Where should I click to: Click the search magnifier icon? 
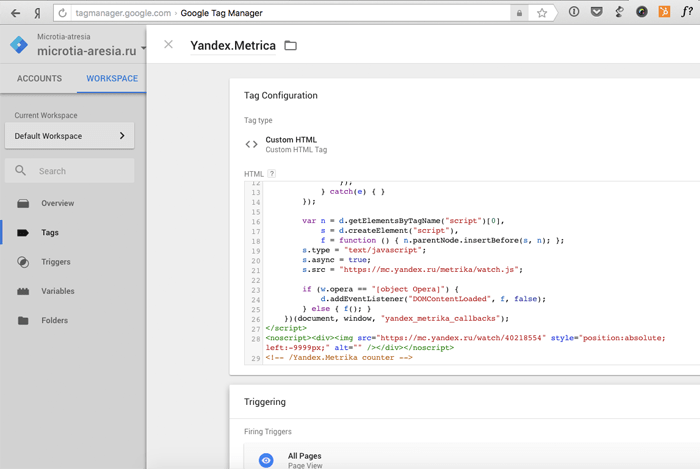click(x=20, y=170)
